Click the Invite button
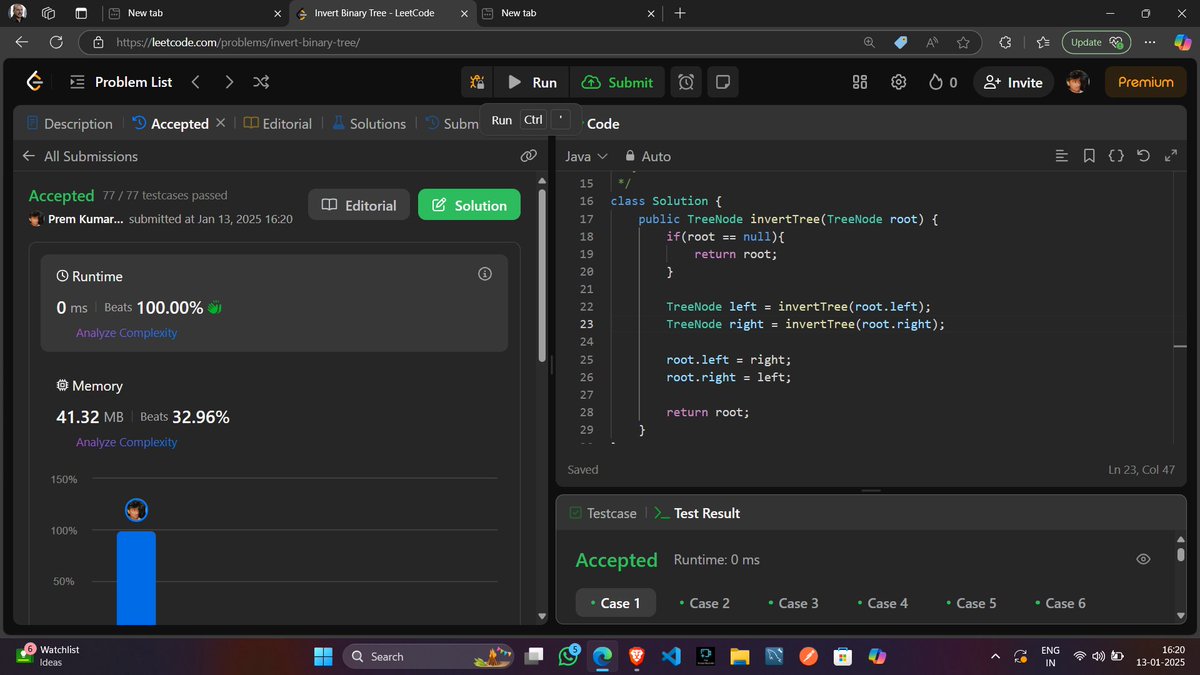This screenshot has width=1200, height=675. pos(1013,82)
